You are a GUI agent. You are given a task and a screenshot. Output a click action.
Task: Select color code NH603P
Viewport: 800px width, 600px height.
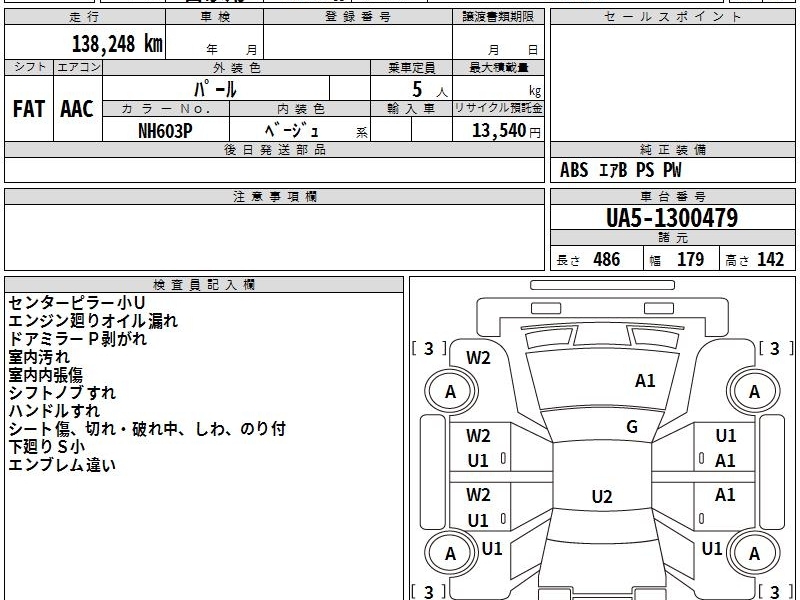pos(165,131)
